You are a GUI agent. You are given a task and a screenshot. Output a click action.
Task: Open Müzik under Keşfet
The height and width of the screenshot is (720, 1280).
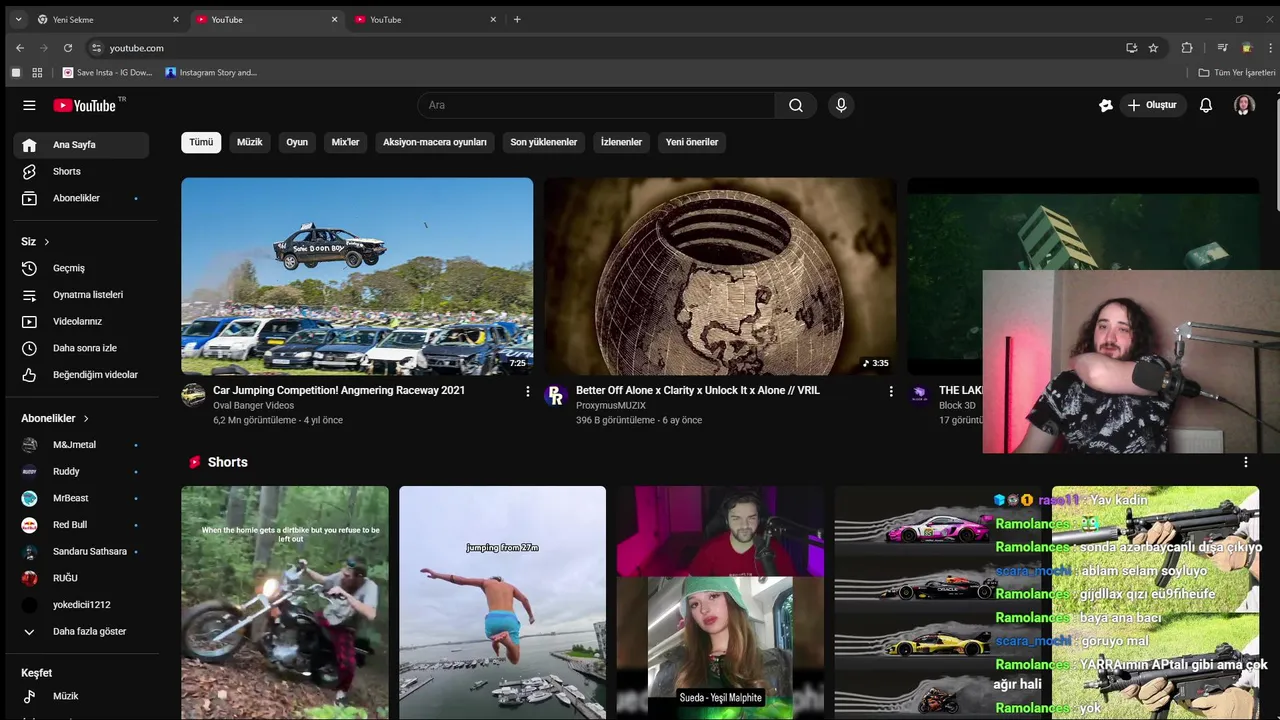[81, 696]
